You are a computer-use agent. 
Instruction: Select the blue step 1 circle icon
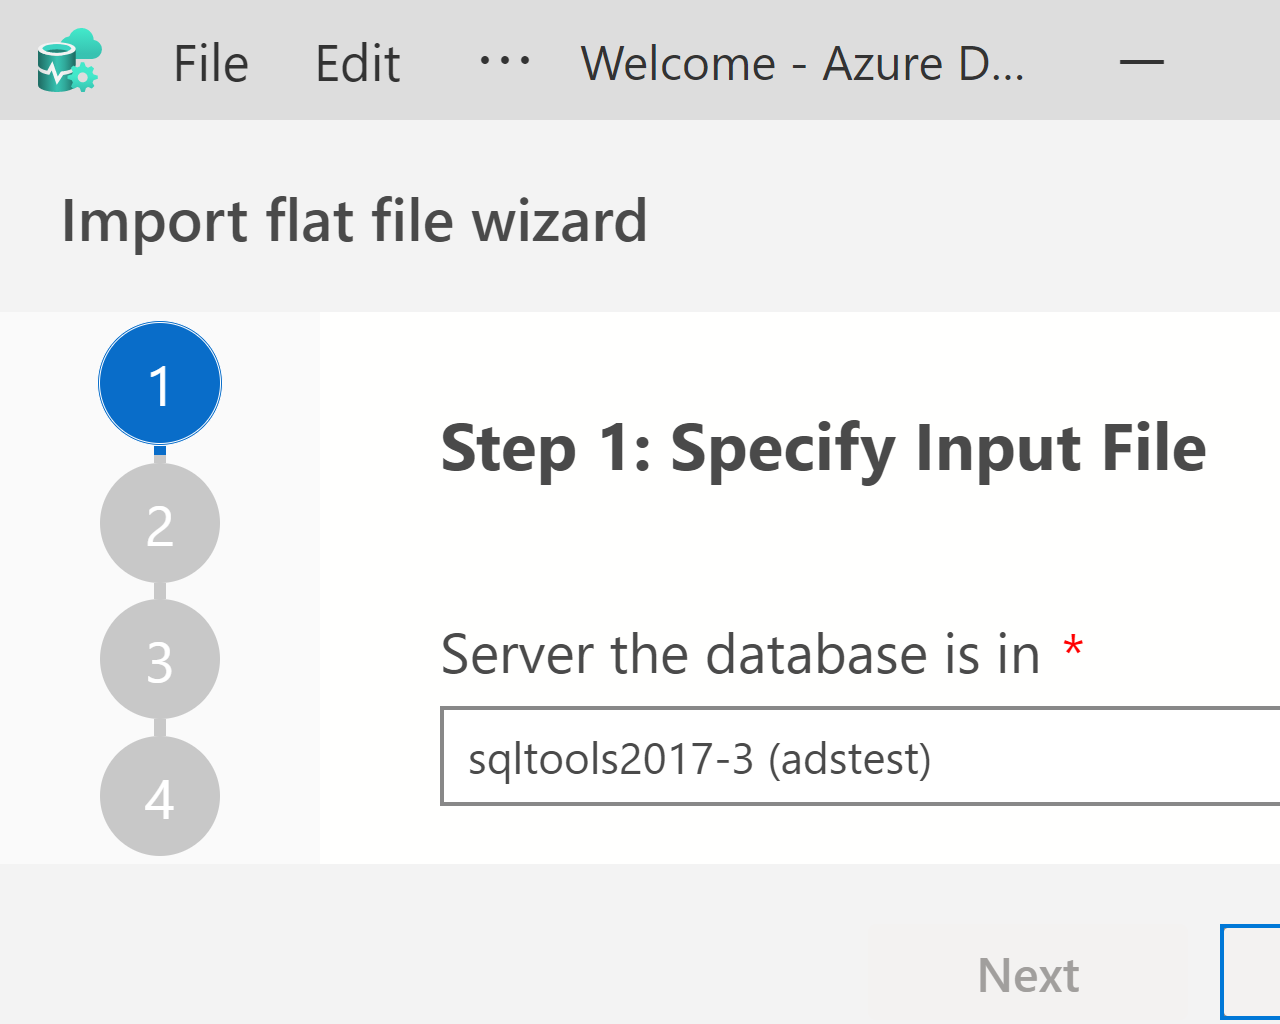point(159,382)
